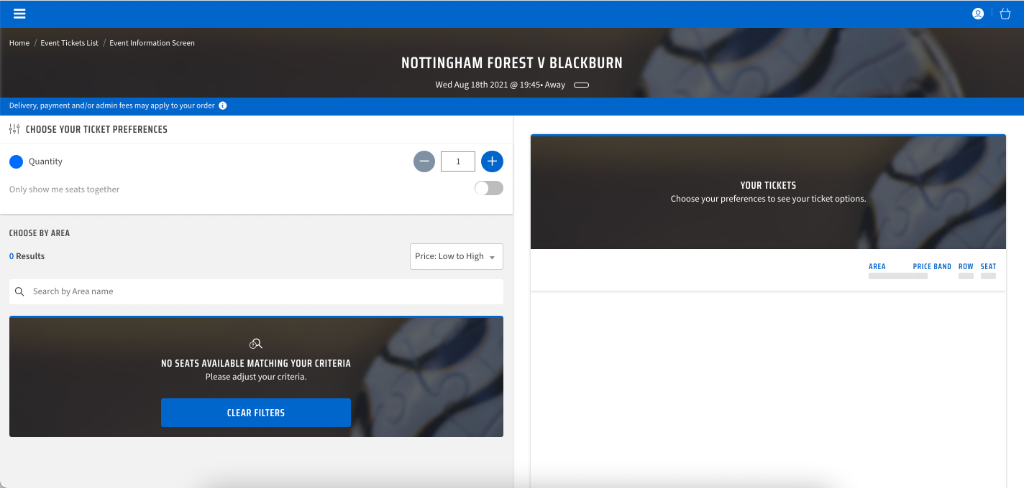The height and width of the screenshot is (488, 1024).
Task: Go to Home breadcrumb link
Action: pos(20,43)
